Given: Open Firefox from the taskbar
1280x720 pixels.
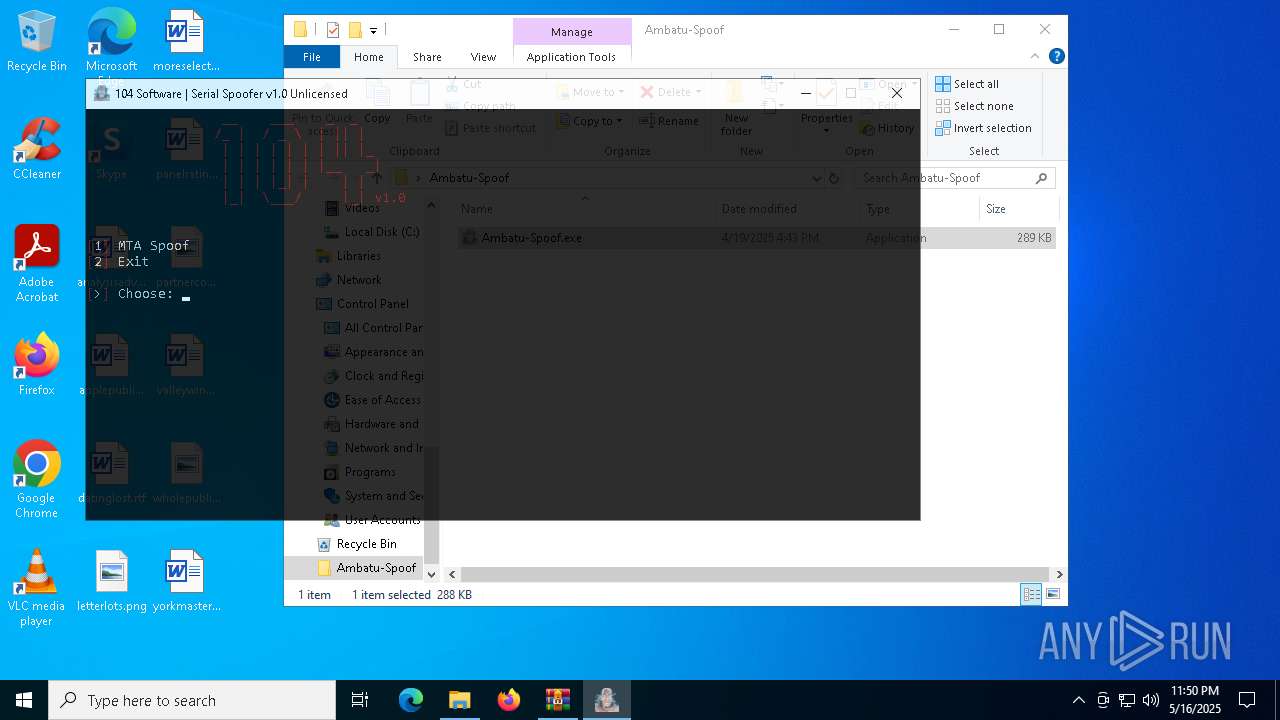Looking at the screenshot, I should point(509,700).
